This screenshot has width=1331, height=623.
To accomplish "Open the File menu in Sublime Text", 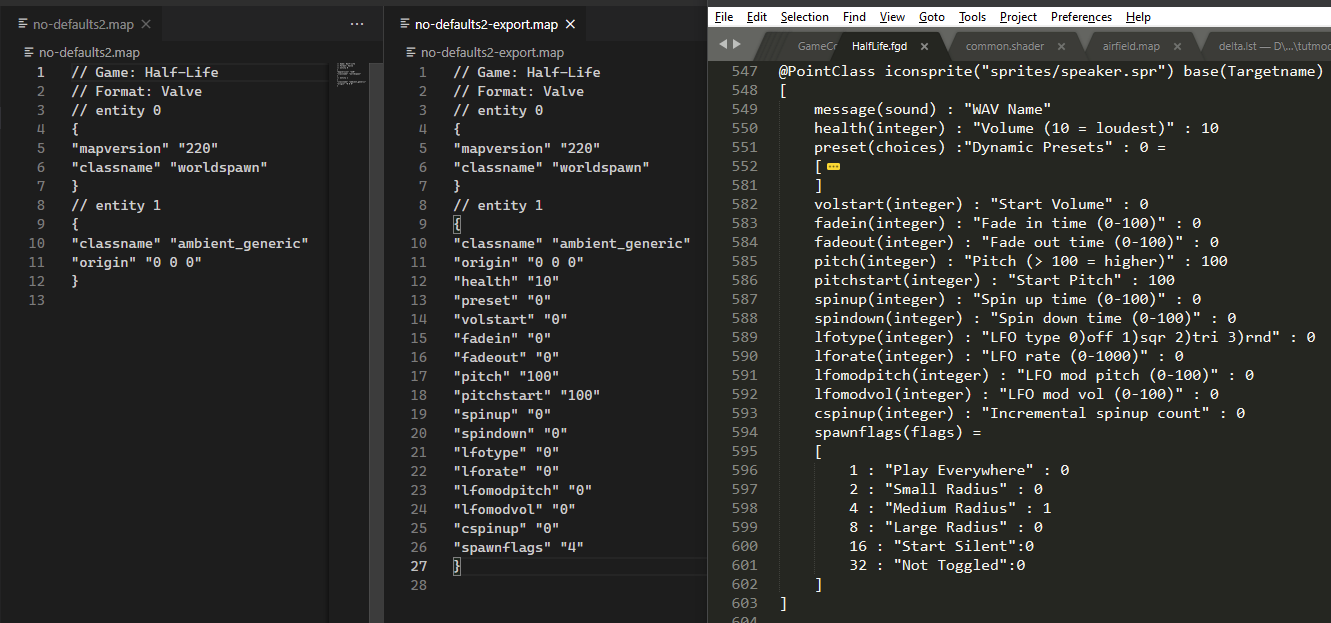I will 724,17.
